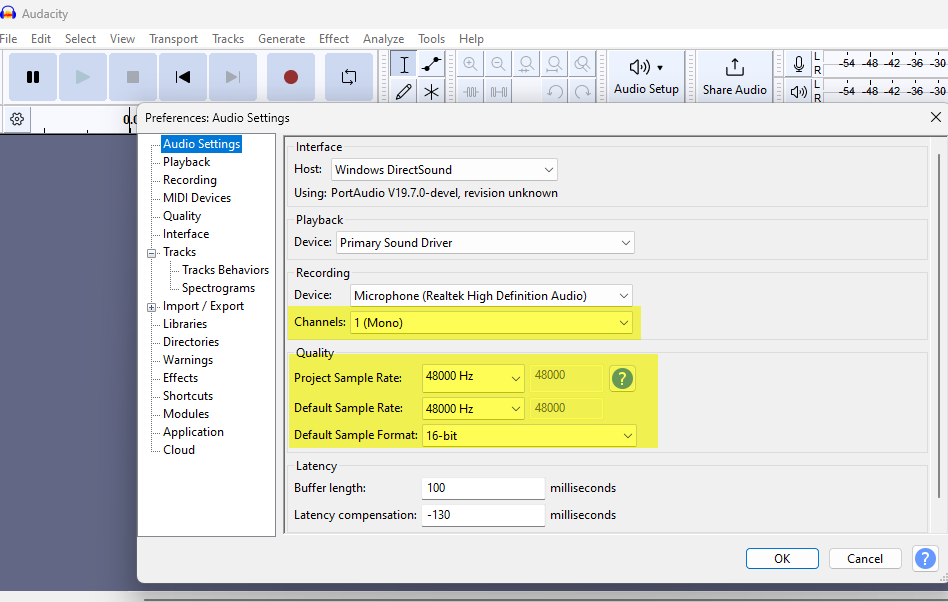Open Default Sample Rate dropdown
The width and height of the screenshot is (948, 602).
click(473, 409)
